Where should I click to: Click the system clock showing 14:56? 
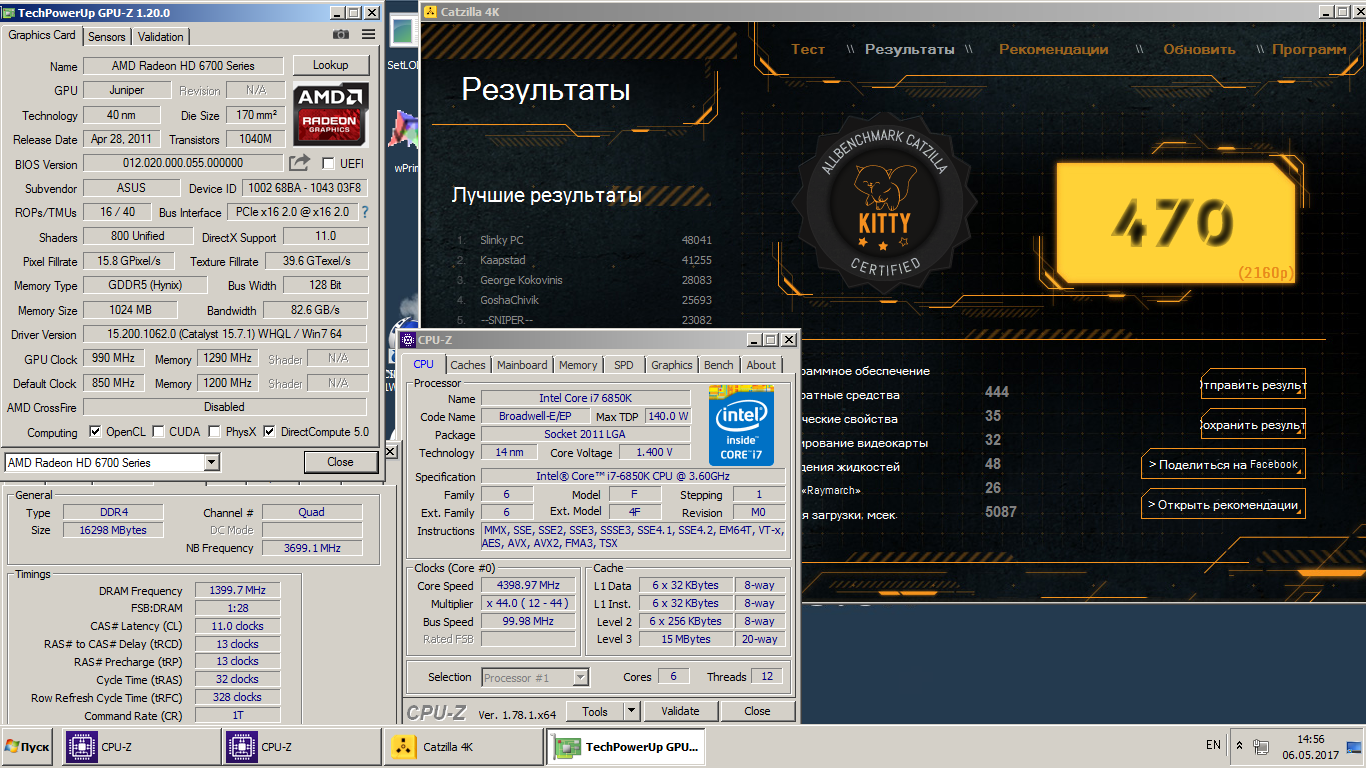point(1310,740)
